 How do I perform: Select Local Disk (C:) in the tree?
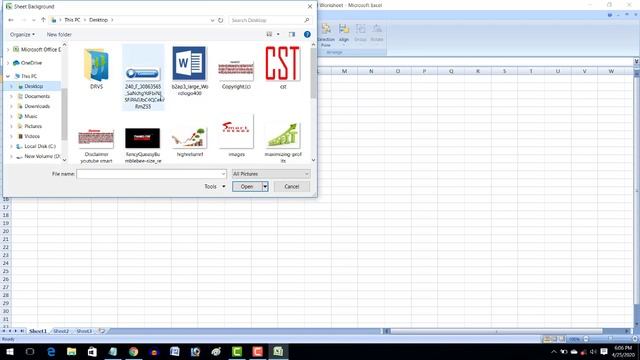click(40, 147)
